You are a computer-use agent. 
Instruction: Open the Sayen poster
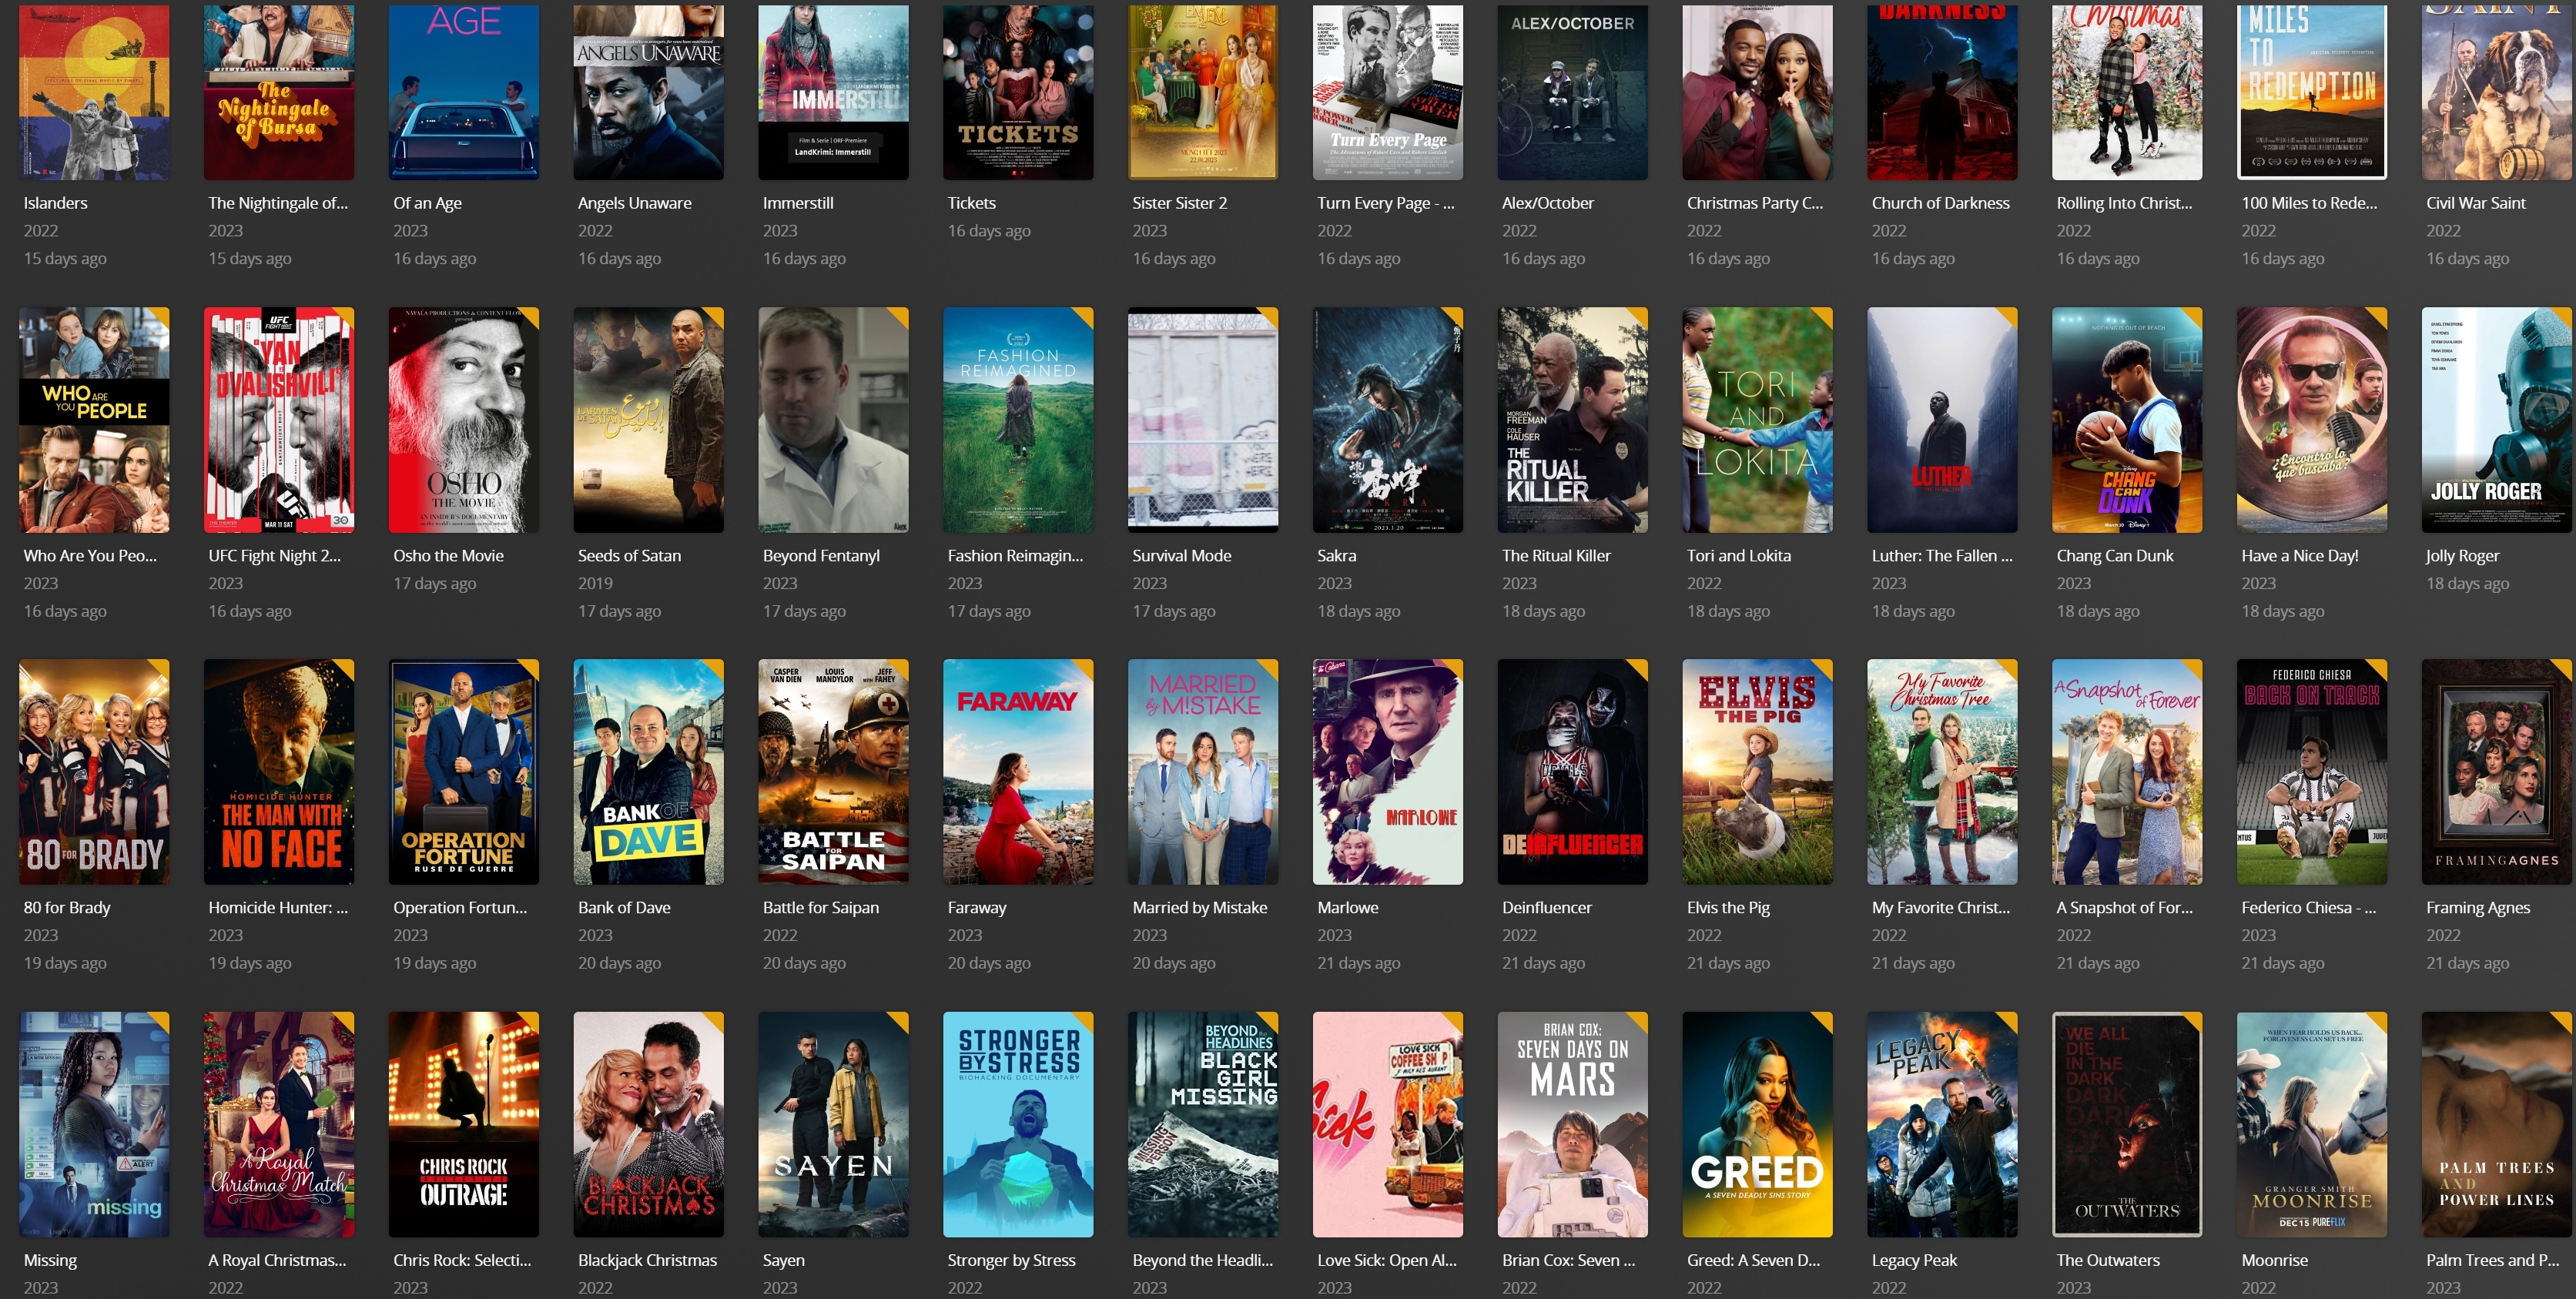(x=833, y=1125)
